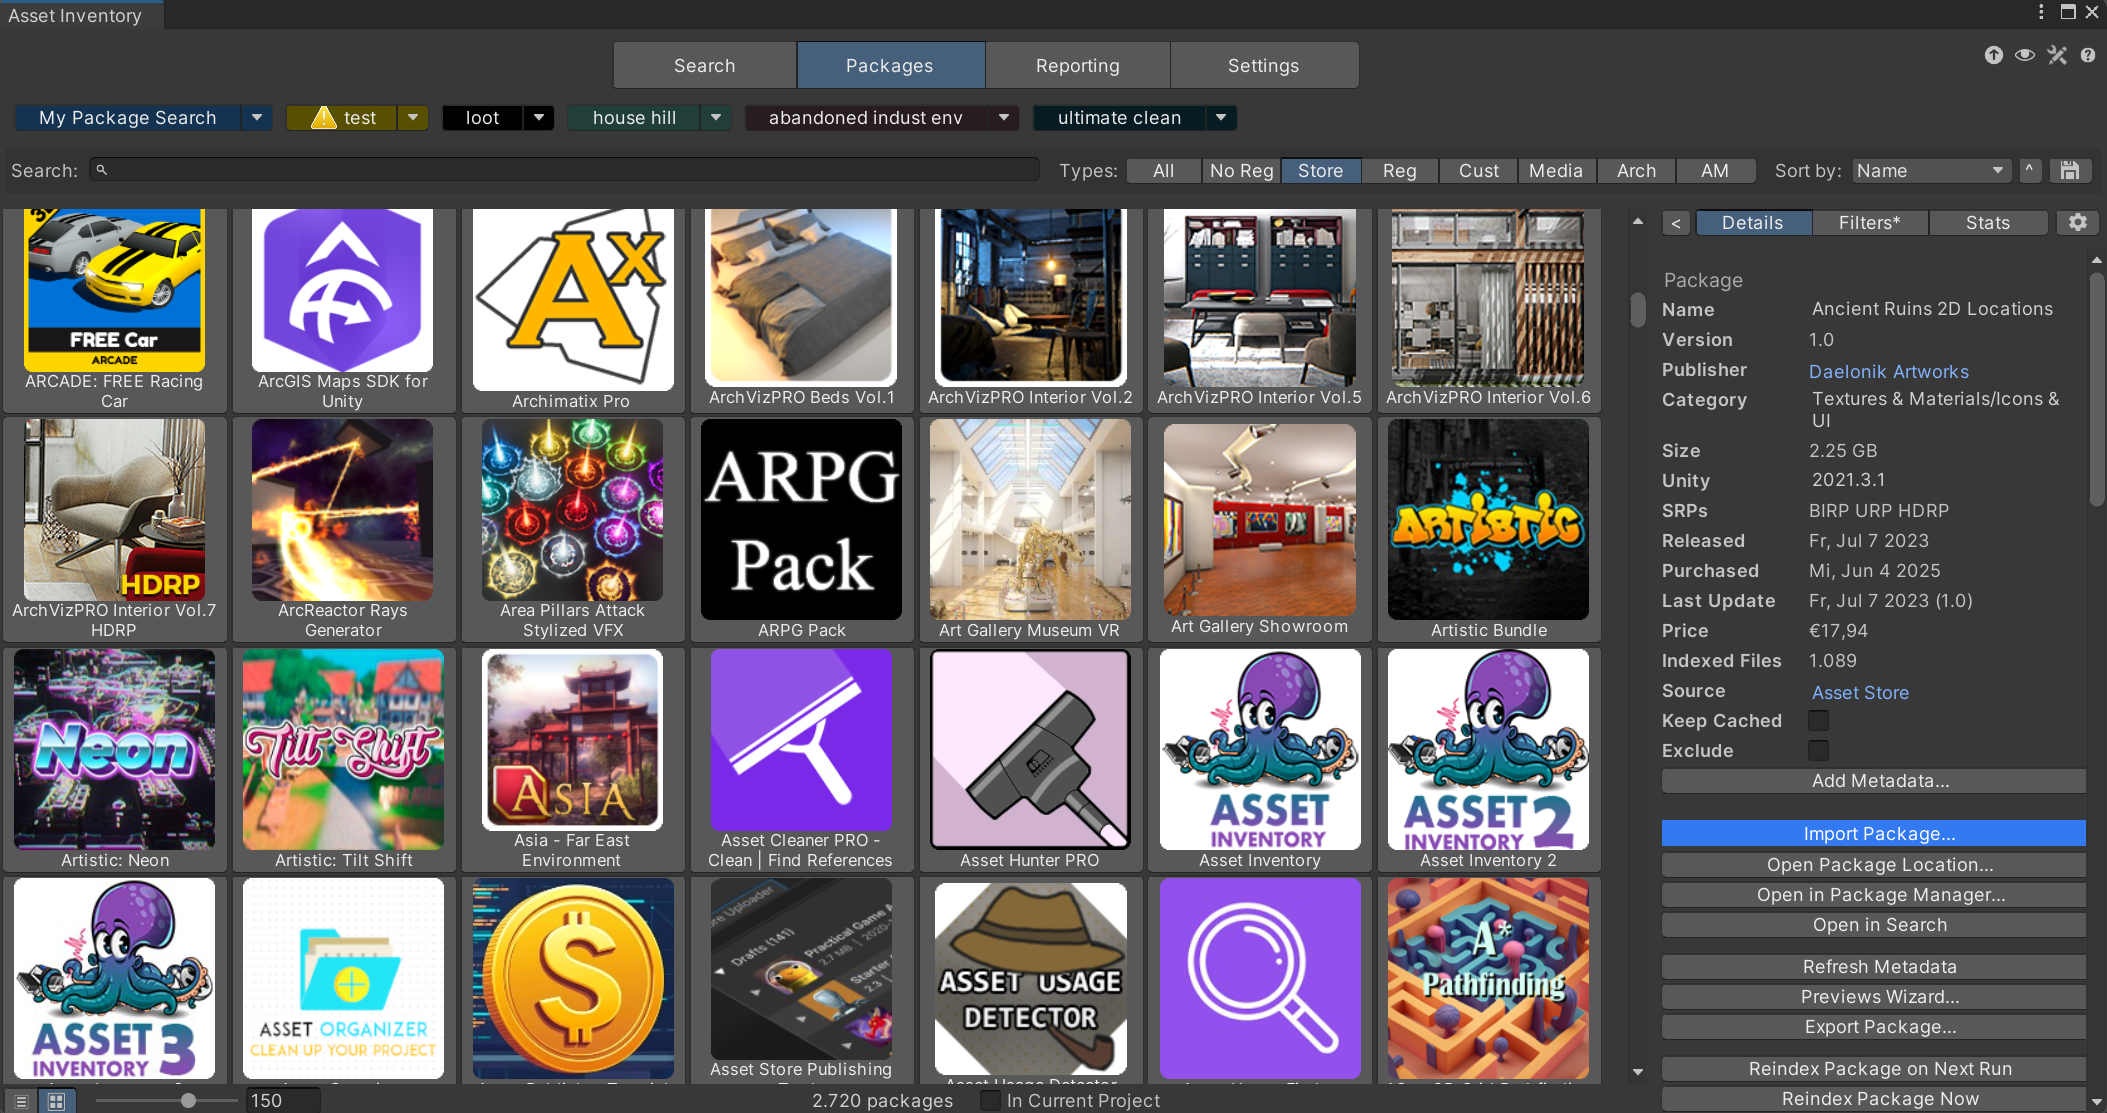Click the test search warning icon

[x=323, y=118]
